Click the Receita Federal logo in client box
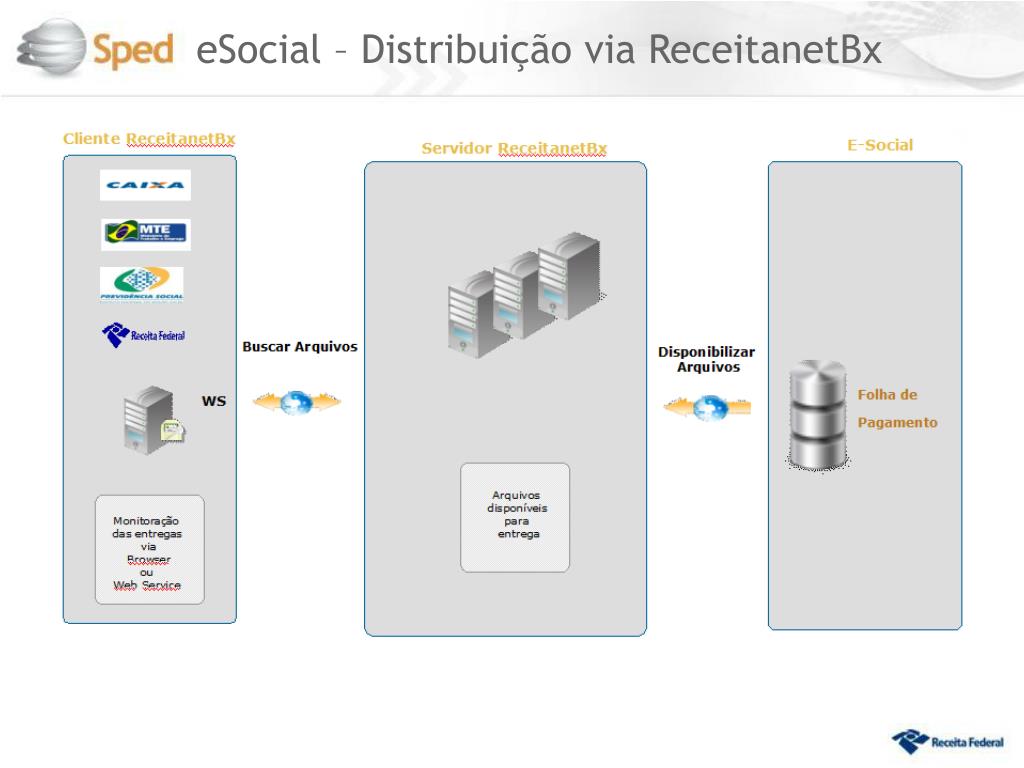 coord(144,335)
